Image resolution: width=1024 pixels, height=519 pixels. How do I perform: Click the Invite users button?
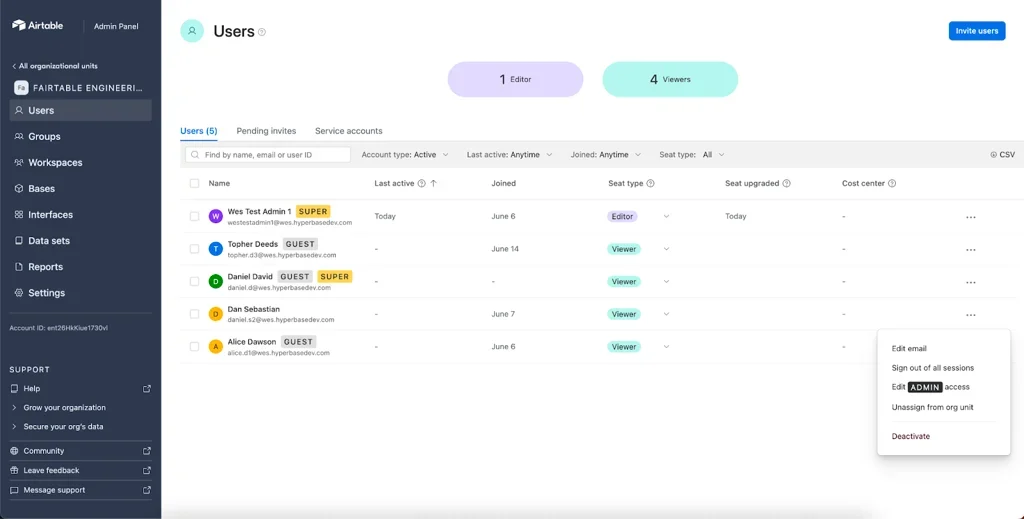pos(976,31)
